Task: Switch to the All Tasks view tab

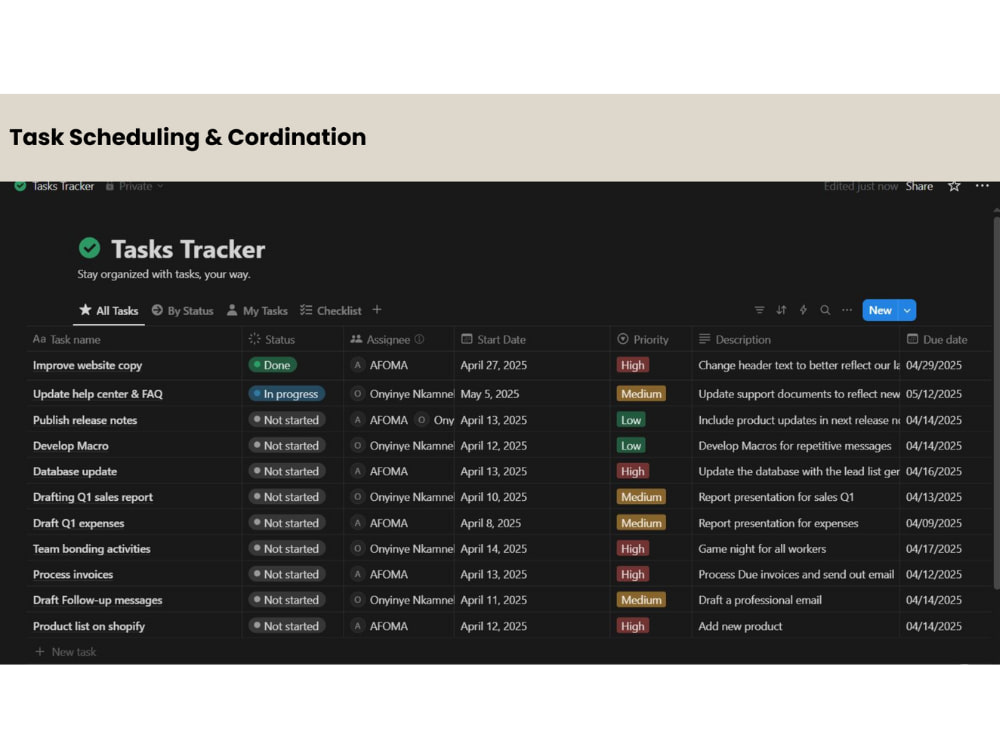Action: coord(109,311)
